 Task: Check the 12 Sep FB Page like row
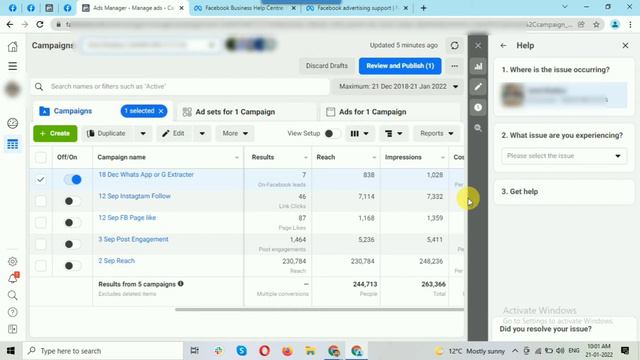pyautogui.click(x=41, y=222)
